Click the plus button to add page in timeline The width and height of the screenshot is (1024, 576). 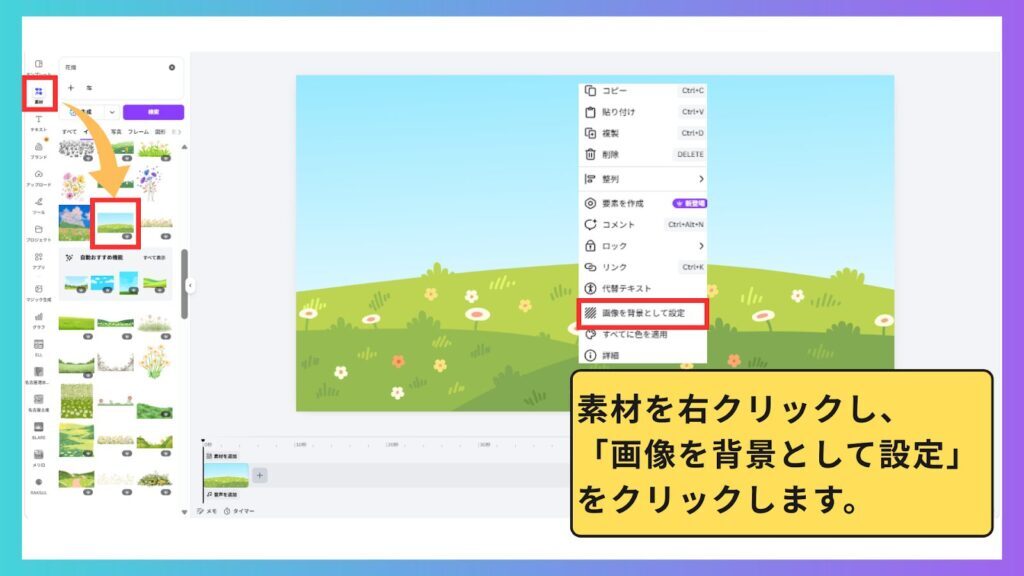pos(259,475)
